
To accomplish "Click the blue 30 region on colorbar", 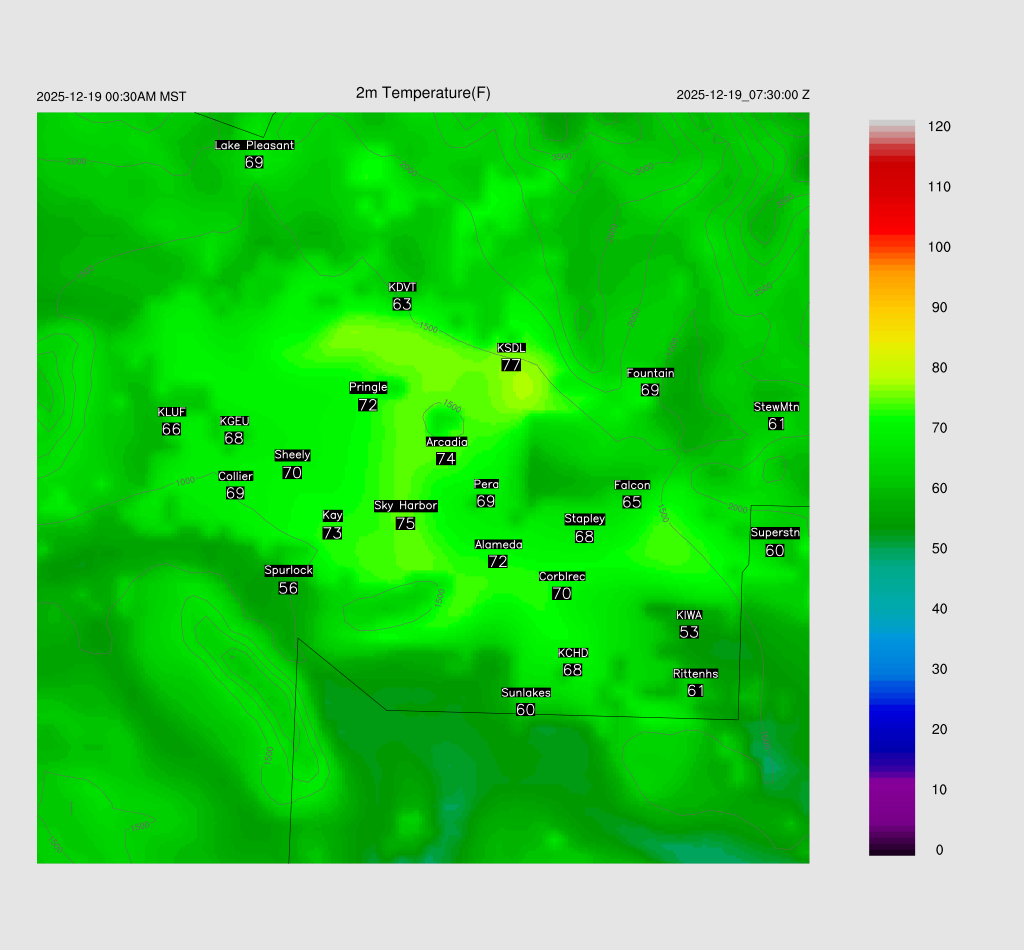I will 892,669.
